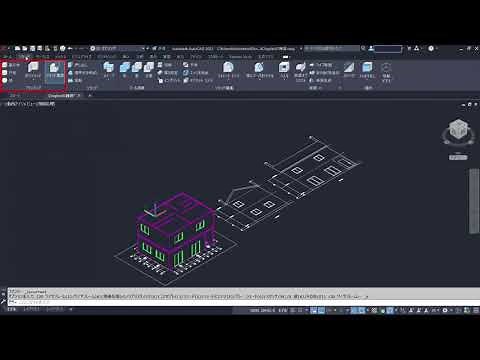Image resolution: width=480 pixels, height=360 pixels.
Task: Click the Sign In user icon
Action: click(x=371, y=48)
